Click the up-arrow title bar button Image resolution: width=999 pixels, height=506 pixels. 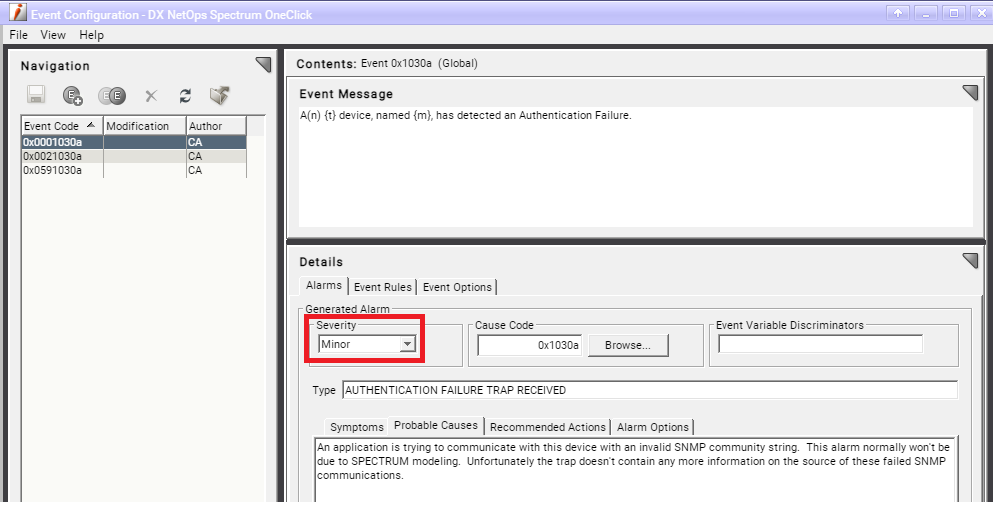pyautogui.click(x=898, y=13)
